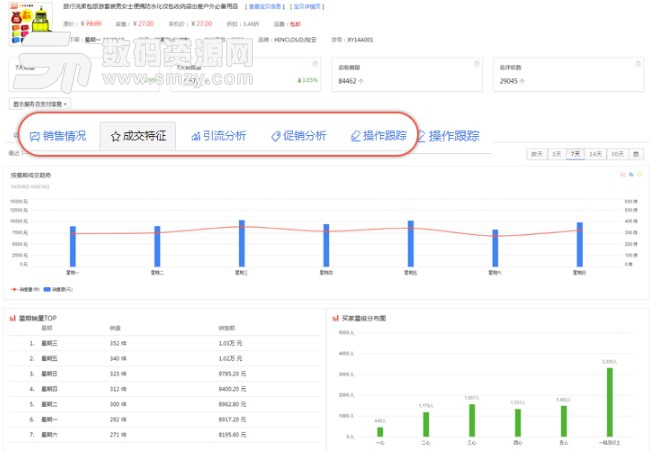Select the 3天 date range
Screen dimensions: 654x451
[556, 154]
